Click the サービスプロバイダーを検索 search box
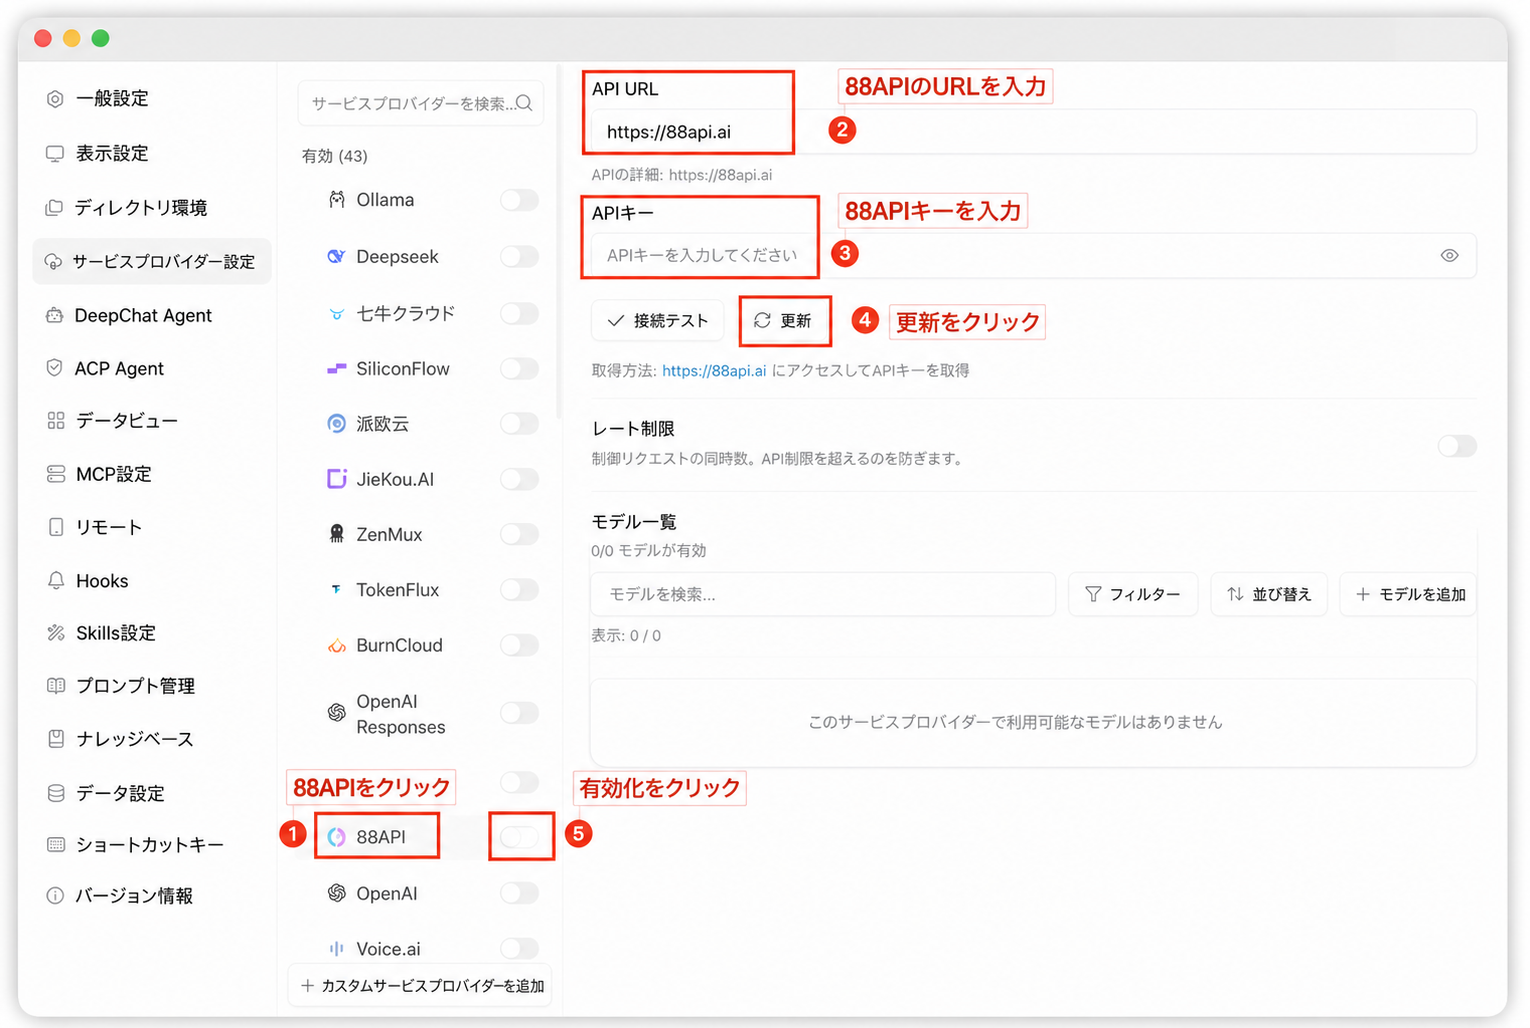The image size is (1530, 1028). 421,103
